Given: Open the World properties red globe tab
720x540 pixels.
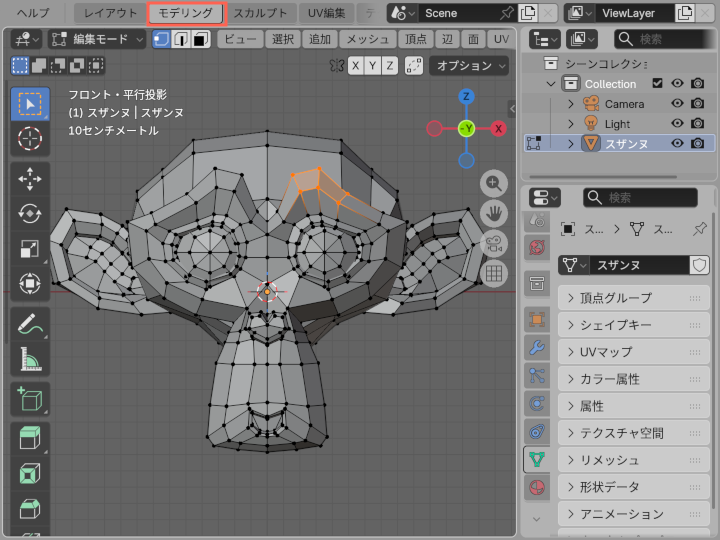Looking at the screenshot, I should (537, 248).
